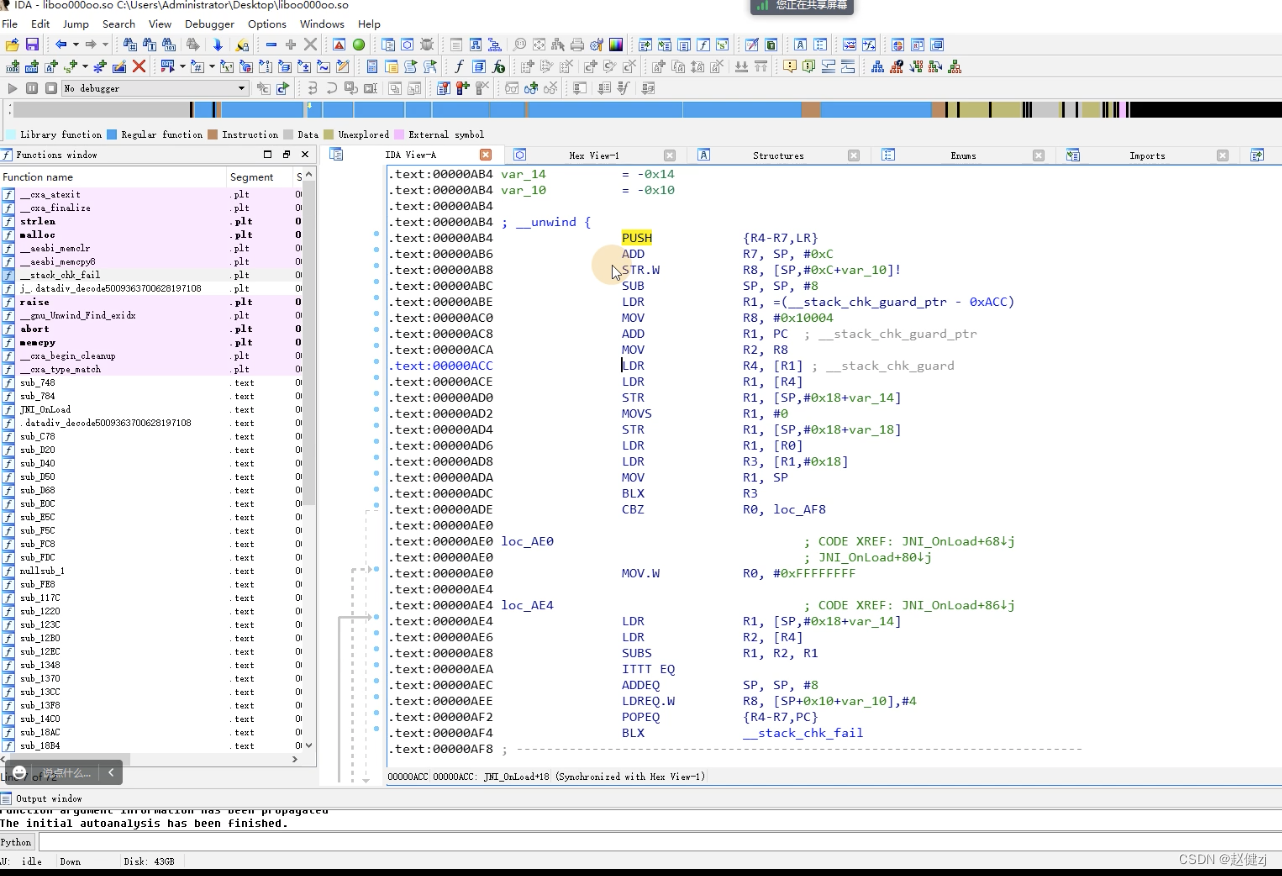Switch to the Hex View-1 tab
The image size is (1282, 876).
tap(594, 156)
